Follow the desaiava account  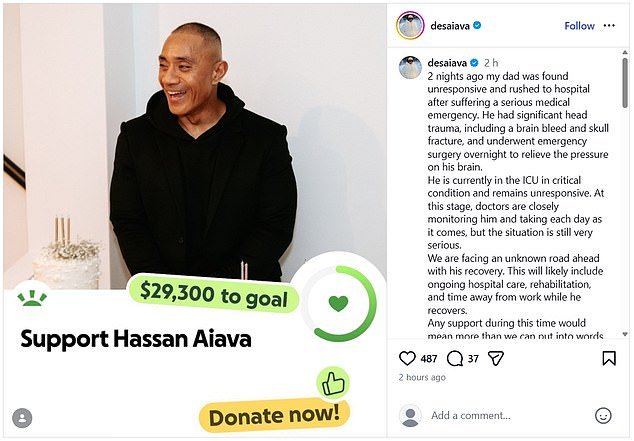(x=579, y=26)
